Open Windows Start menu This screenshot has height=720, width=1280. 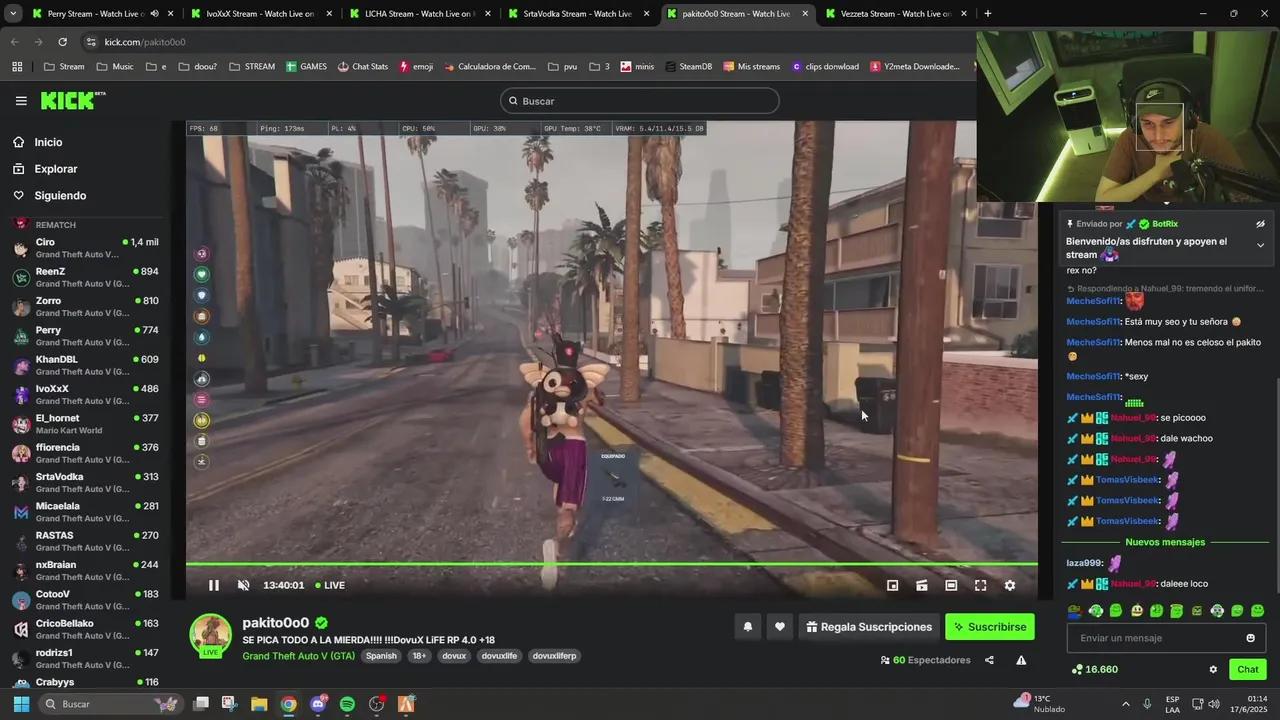click(x=21, y=704)
